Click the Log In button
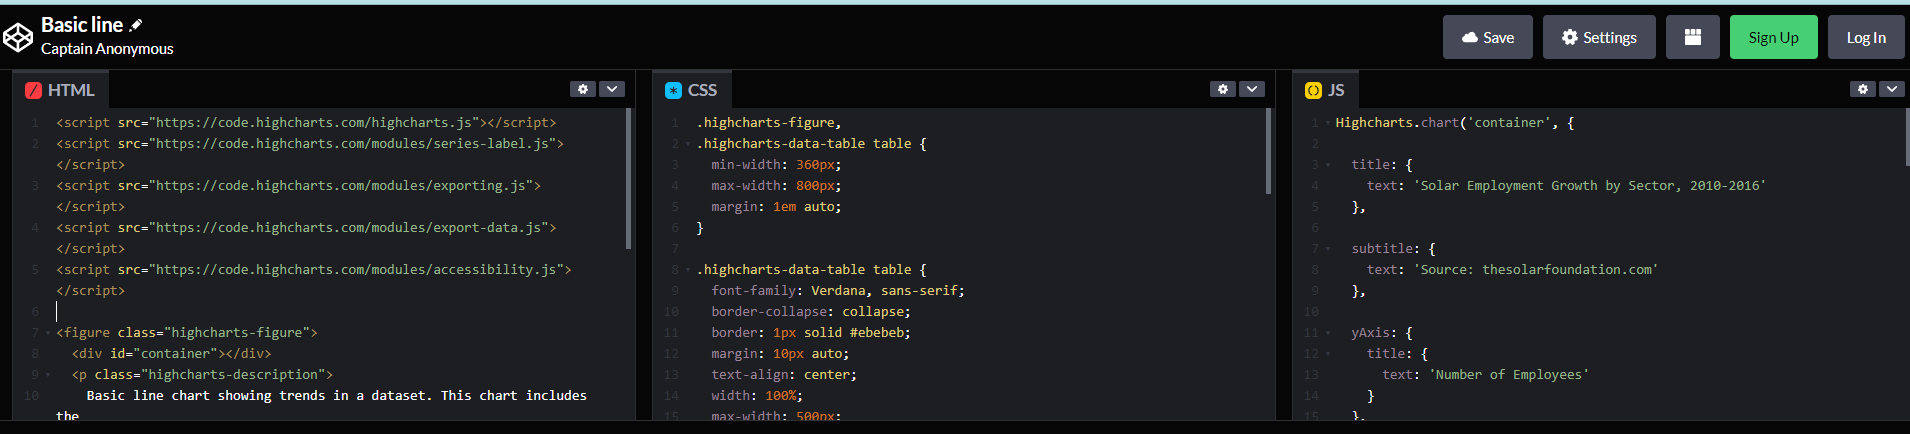This screenshot has height=434, width=1910. tap(1866, 37)
